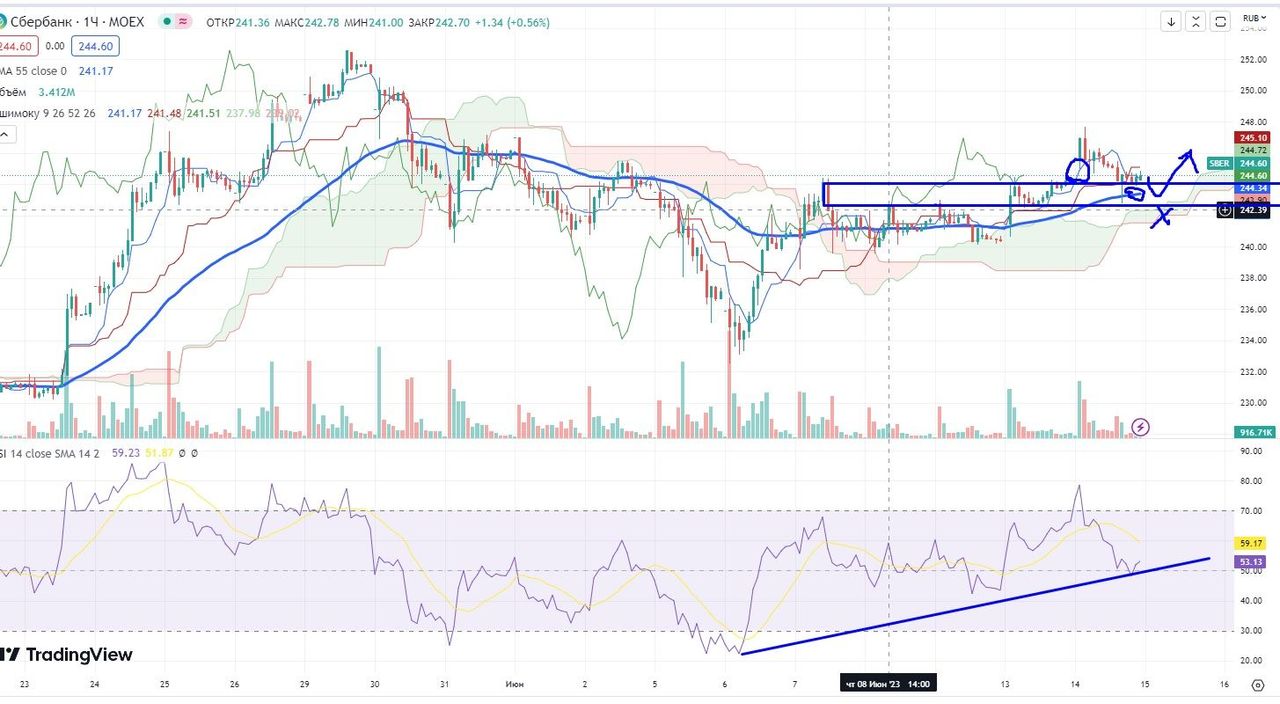Open fullscreen mode via the frame icon
The image size is (1280, 704).
click(x=1221, y=22)
